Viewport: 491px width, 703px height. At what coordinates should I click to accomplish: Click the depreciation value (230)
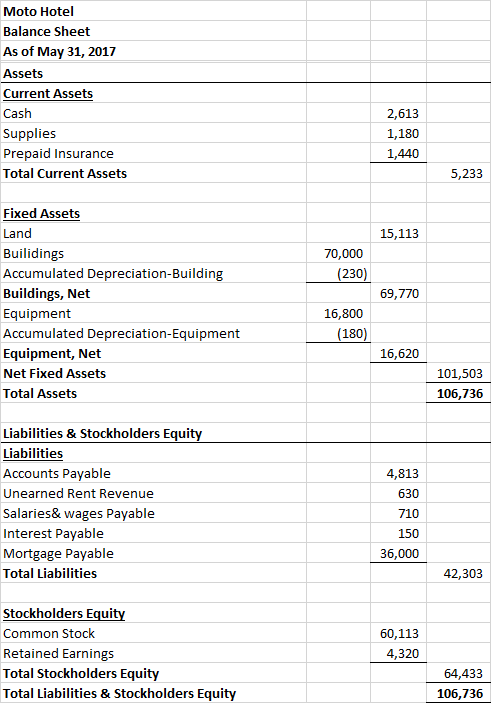coord(352,274)
